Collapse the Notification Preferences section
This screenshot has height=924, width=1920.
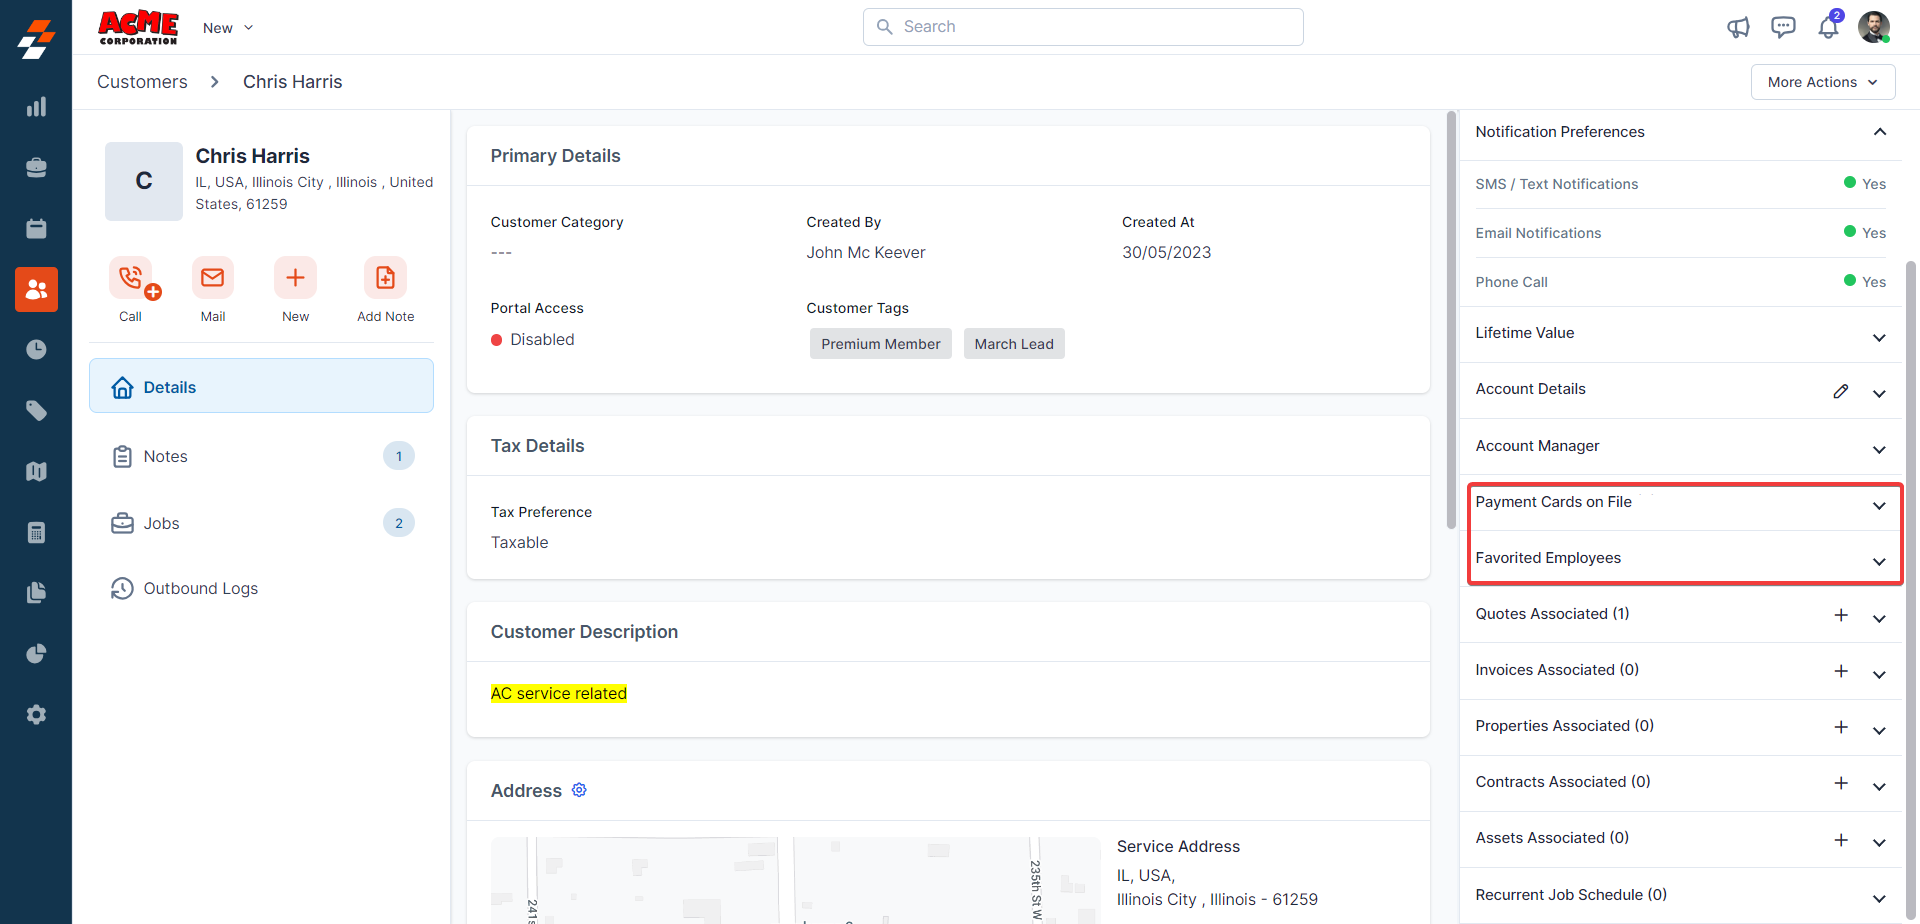(x=1880, y=132)
